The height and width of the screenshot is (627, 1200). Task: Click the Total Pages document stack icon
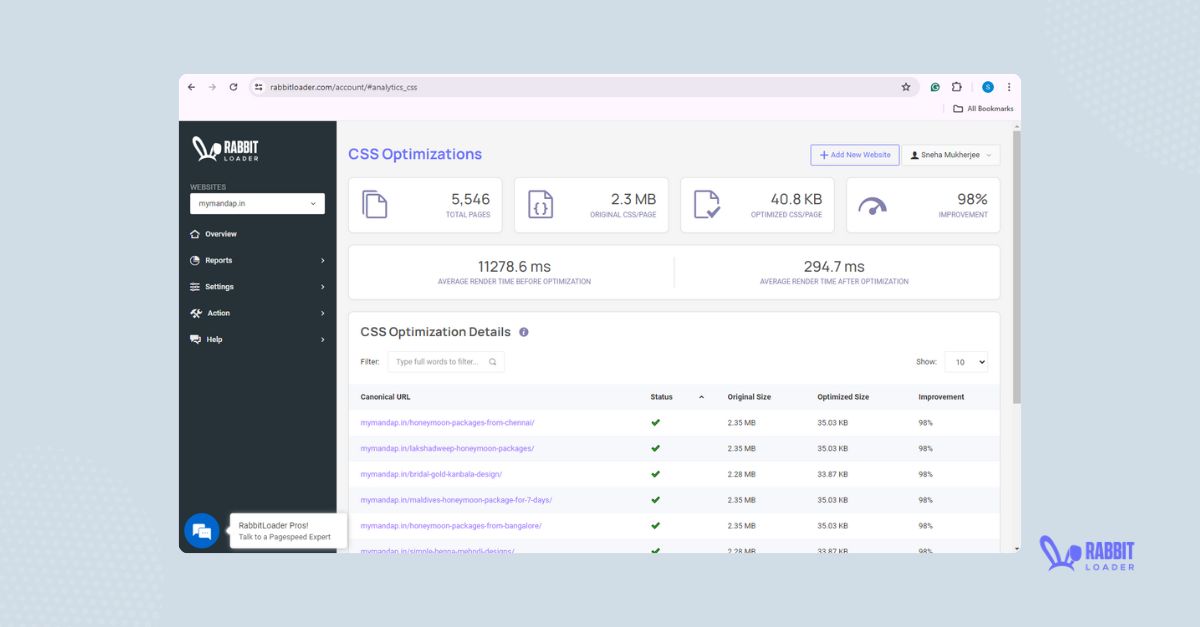point(374,204)
